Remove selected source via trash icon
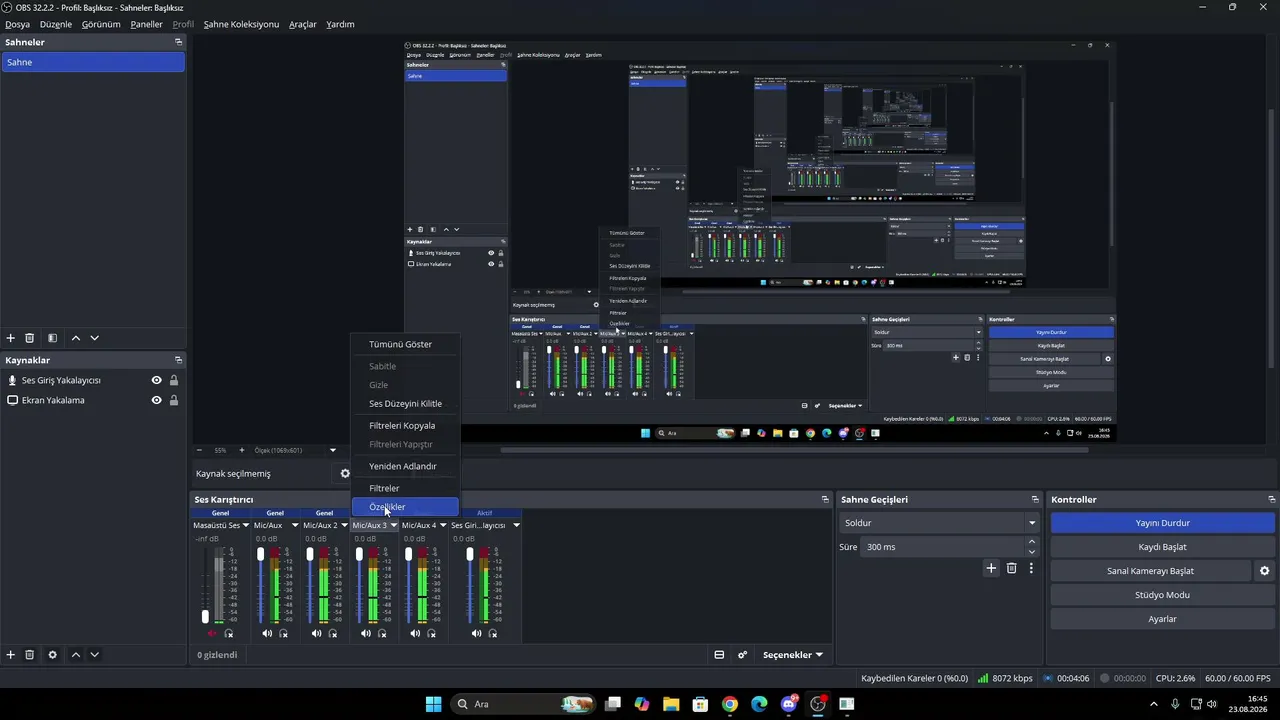 point(30,655)
